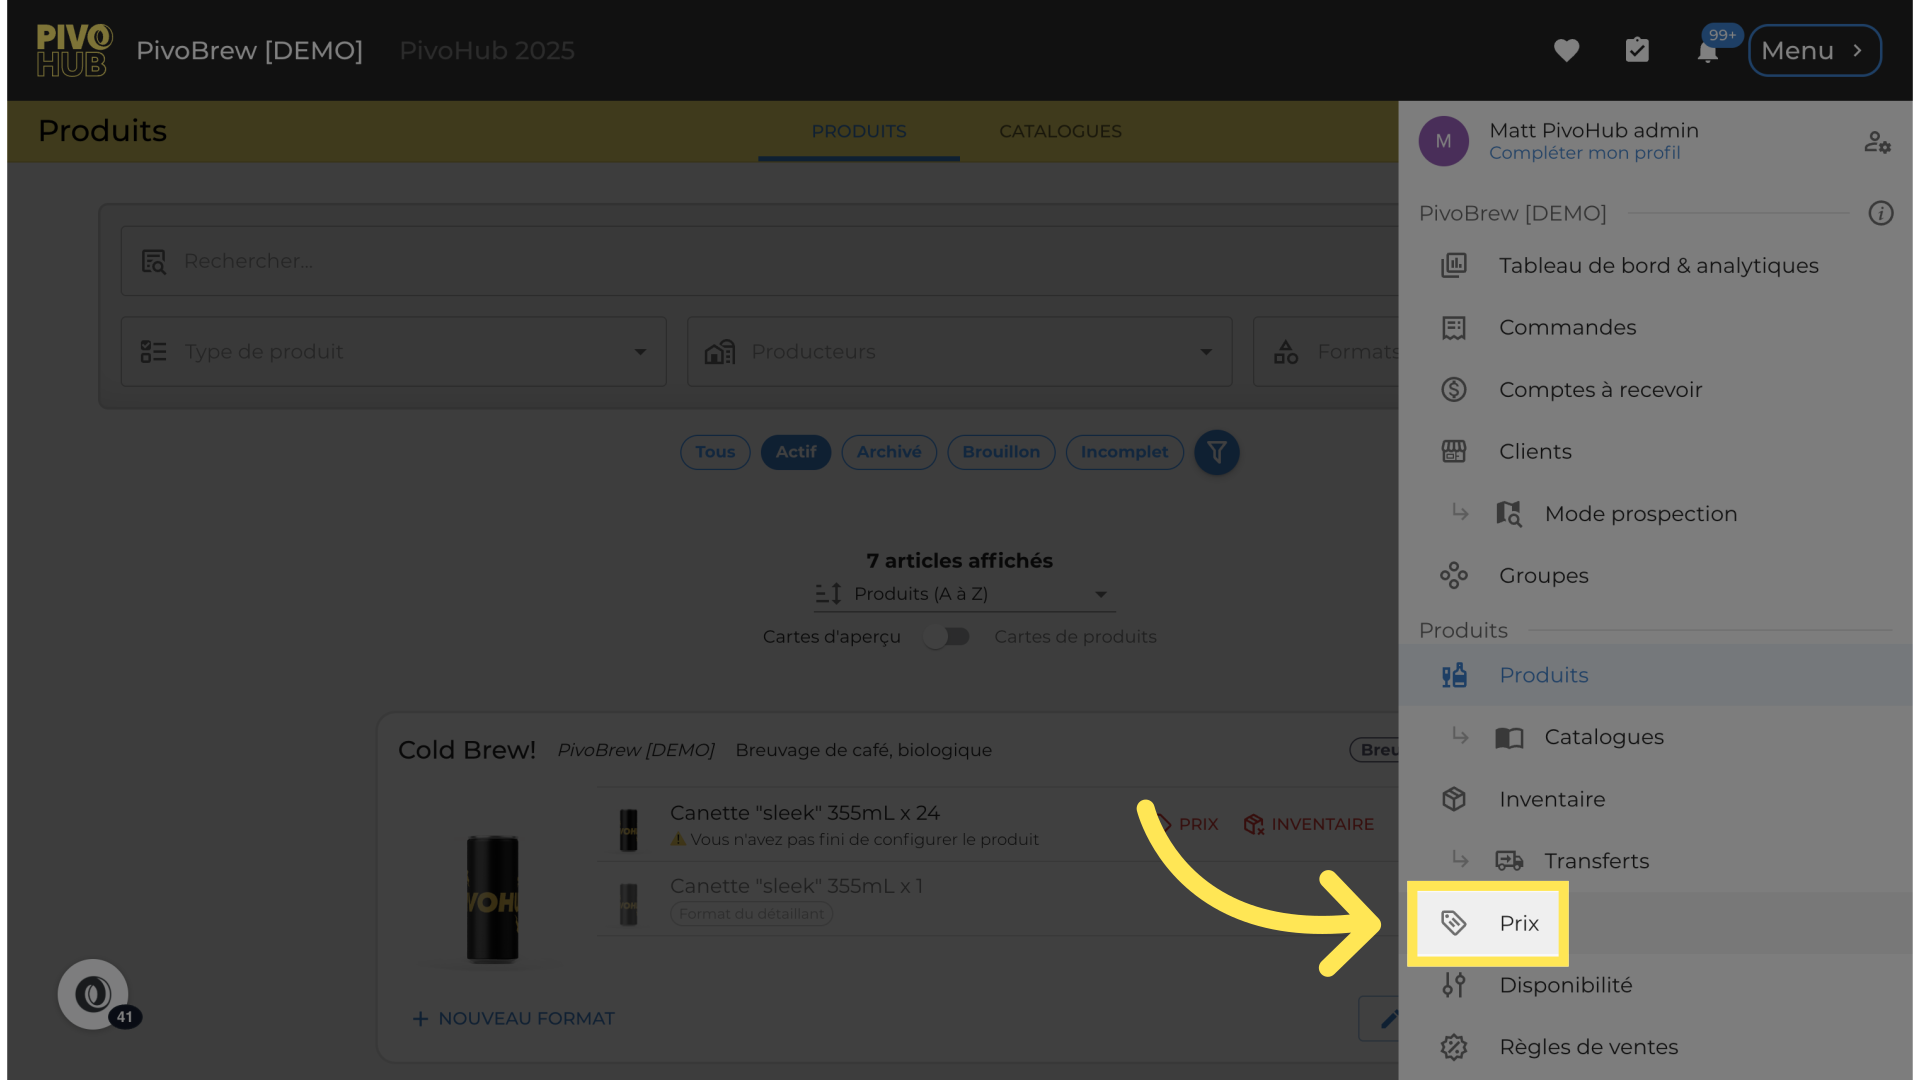Select the Actif filter chip
The width and height of the screenshot is (1920, 1080).
pos(796,452)
